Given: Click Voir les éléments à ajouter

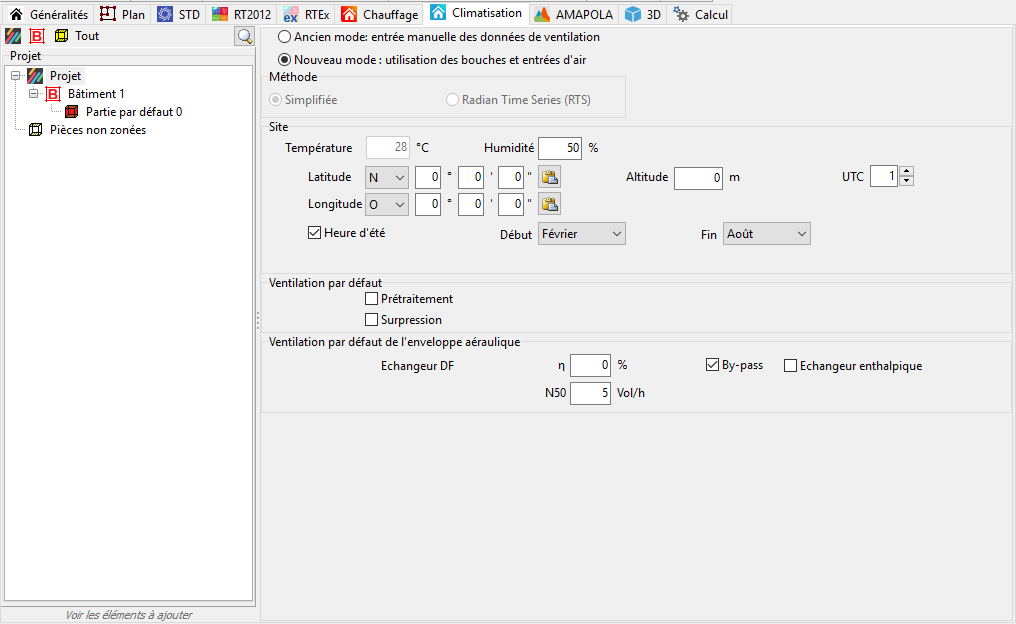Looking at the screenshot, I should point(128,615).
